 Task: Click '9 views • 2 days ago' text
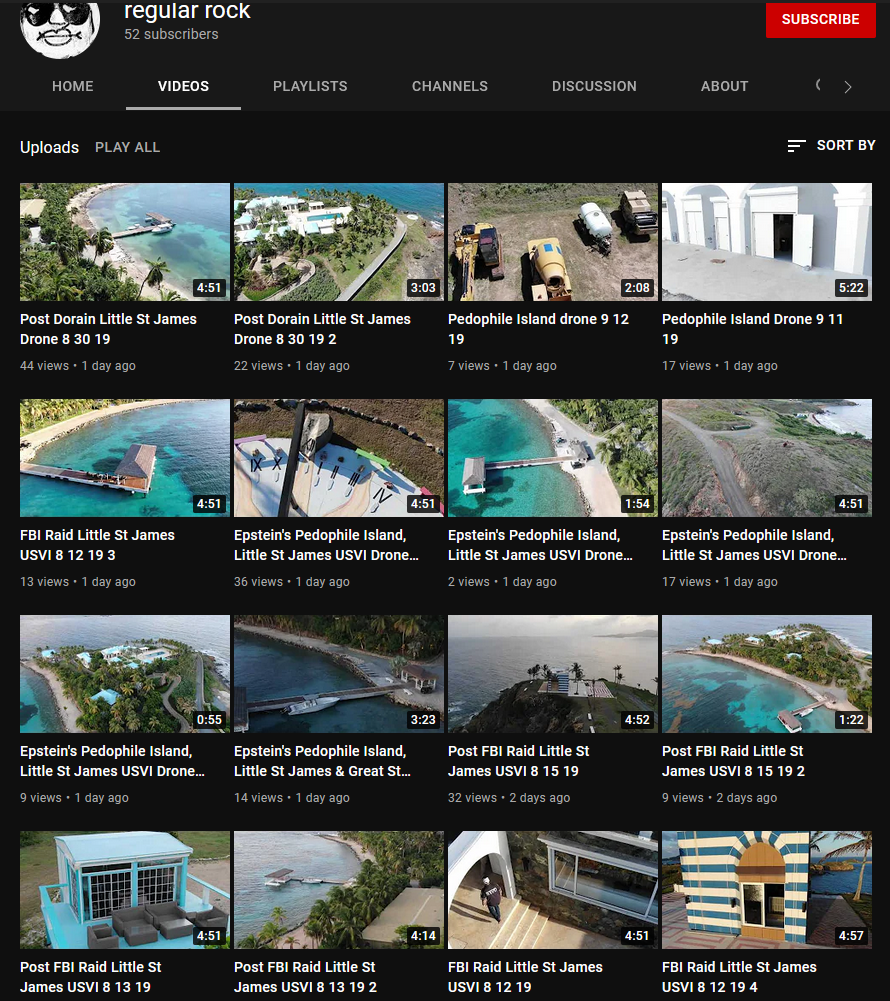(720, 797)
